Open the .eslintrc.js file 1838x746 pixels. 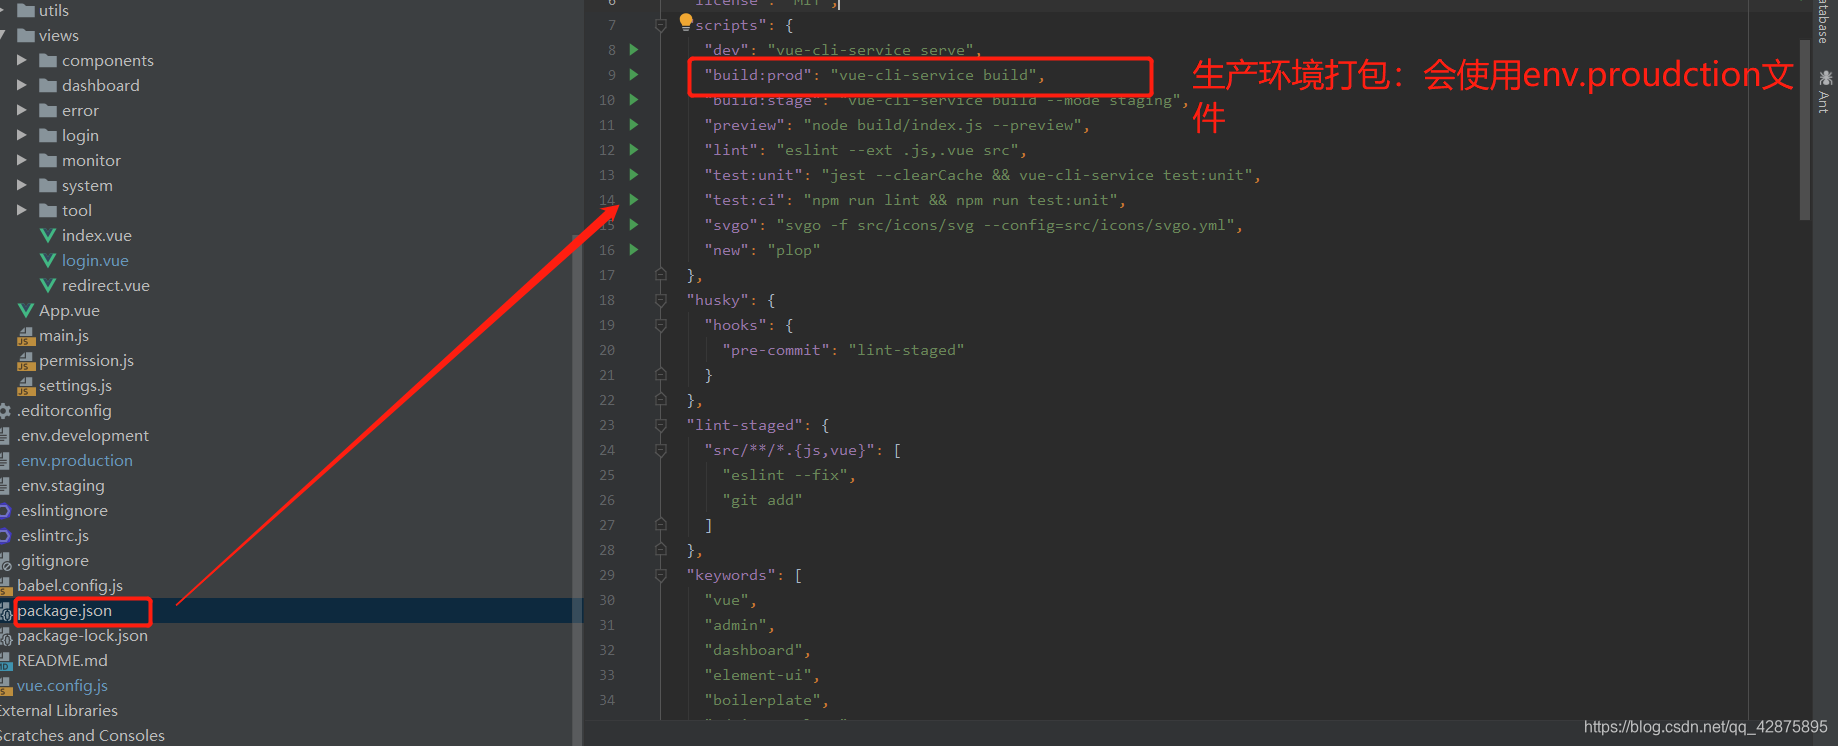pyautogui.click(x=53, y=535)
